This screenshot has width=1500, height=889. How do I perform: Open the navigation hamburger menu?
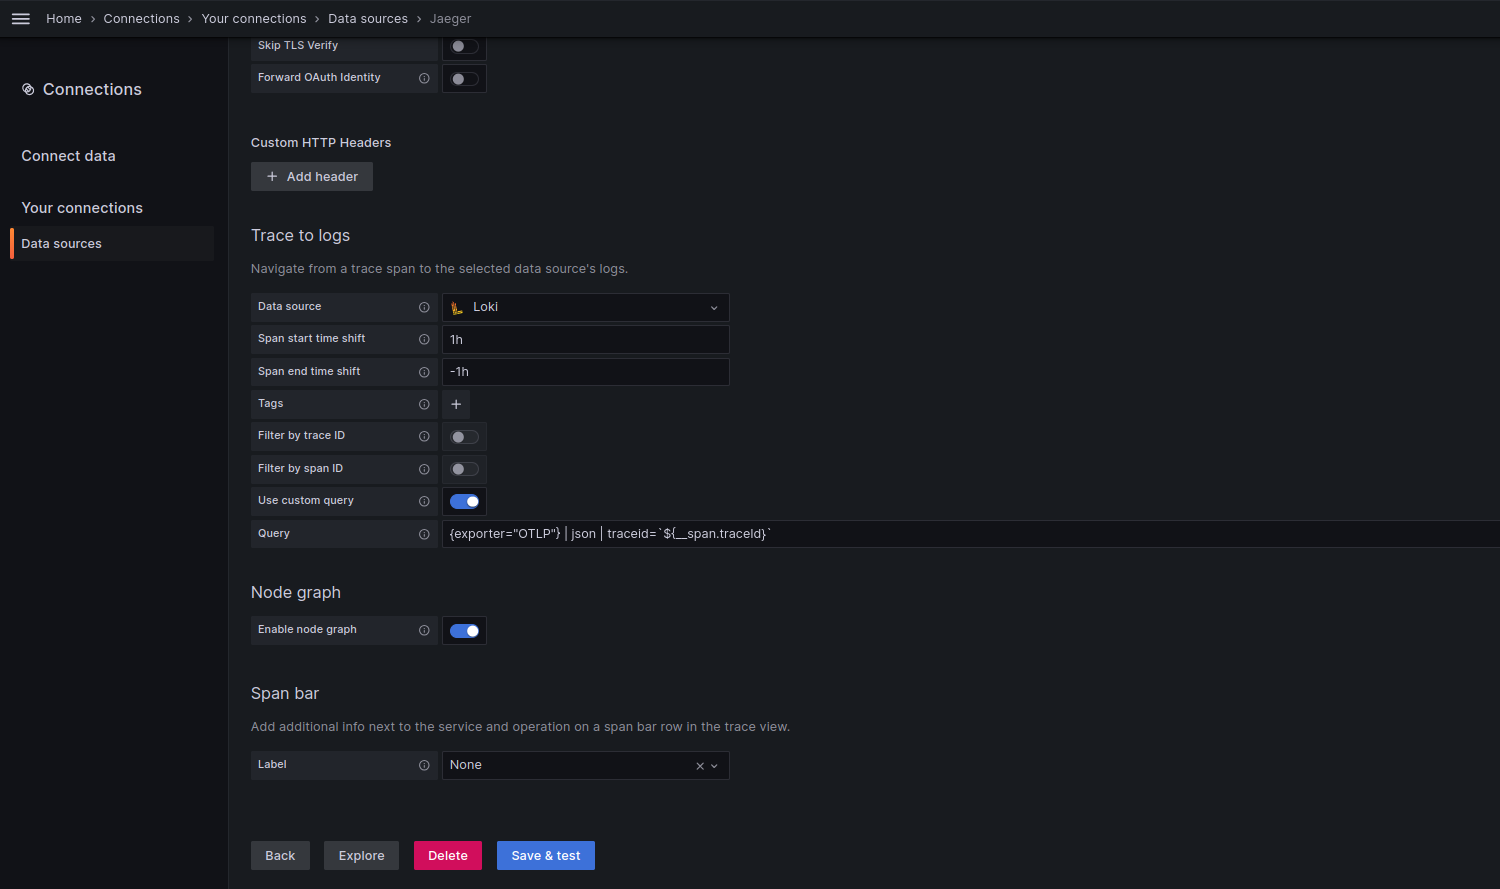20,18
